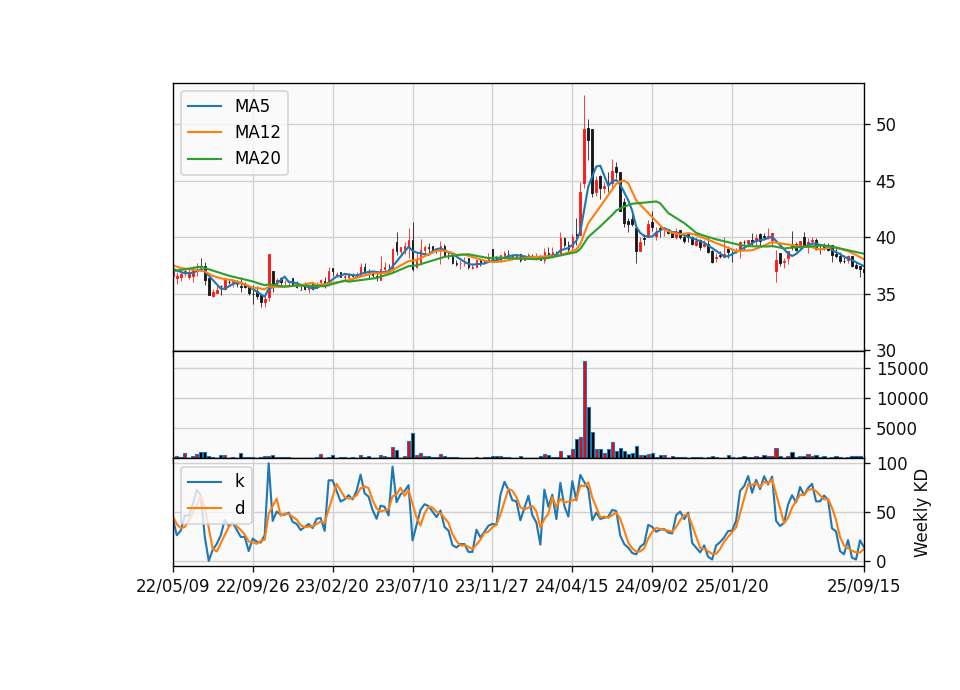960x690 pixels.
Task: Click the price axis value 30
Action: pos(886,351)
